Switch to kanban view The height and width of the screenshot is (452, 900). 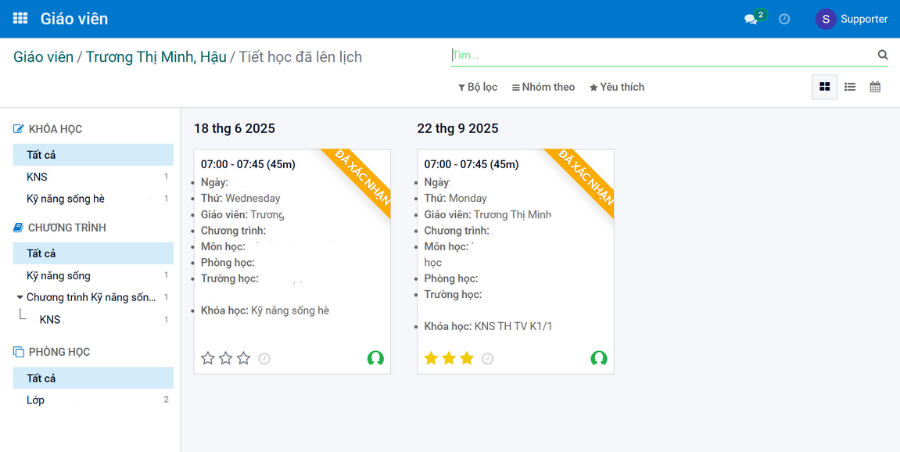(x=824, y=87)
